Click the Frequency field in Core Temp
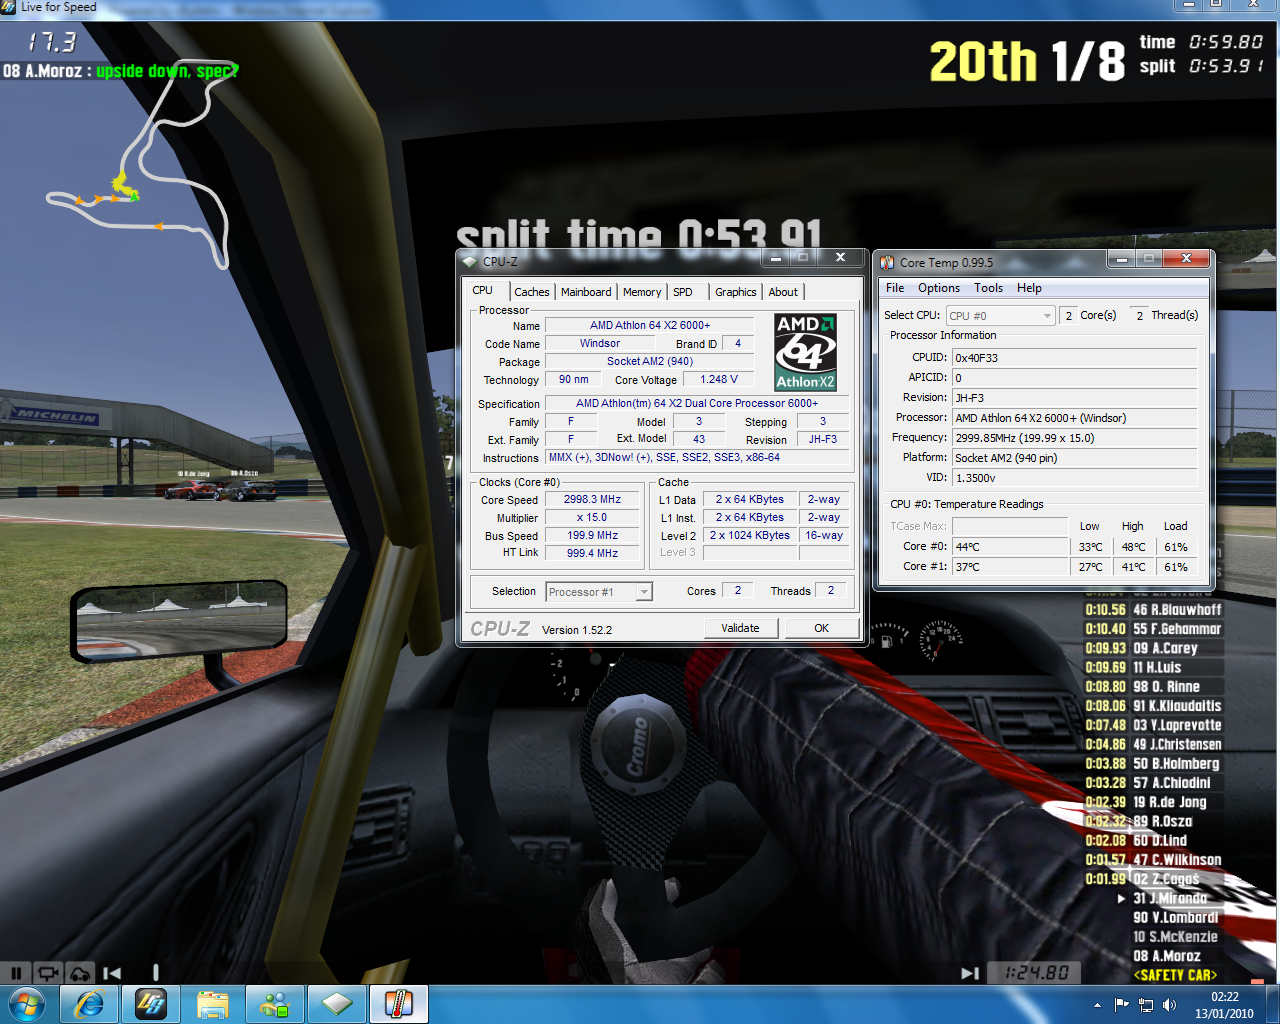 pos(1075,438)
